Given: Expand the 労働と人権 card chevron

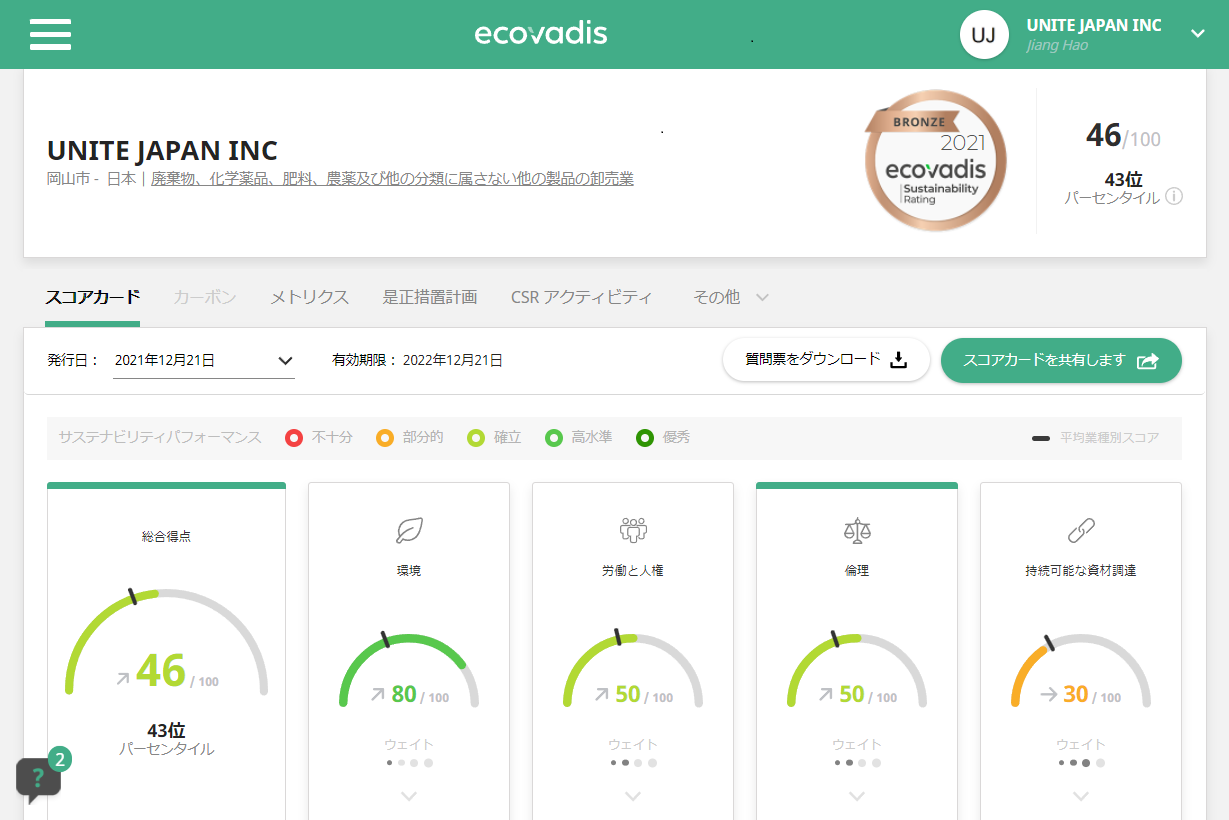Looking at the screenshot, I should [633, 796].
